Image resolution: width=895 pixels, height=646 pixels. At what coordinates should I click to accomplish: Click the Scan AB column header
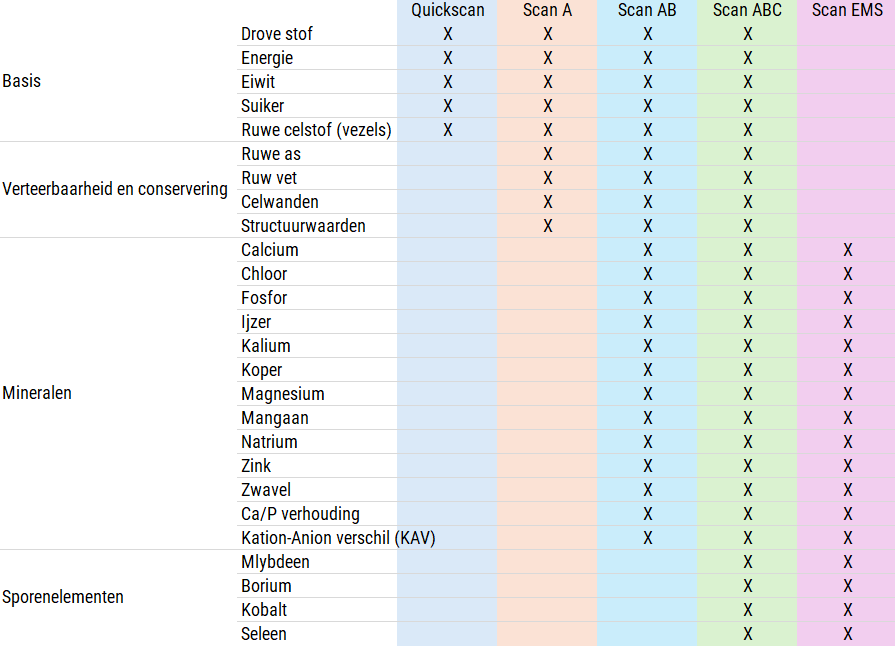click(647, 10)
